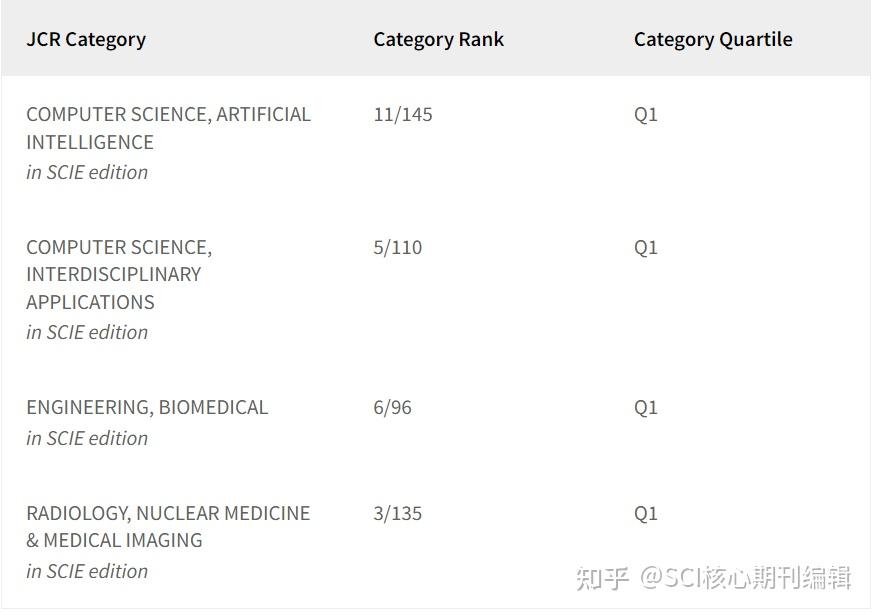Click Q1 quartile for Interdisciplinary Applications row
This screenshot has height=612, width=873.
(646, 247)
